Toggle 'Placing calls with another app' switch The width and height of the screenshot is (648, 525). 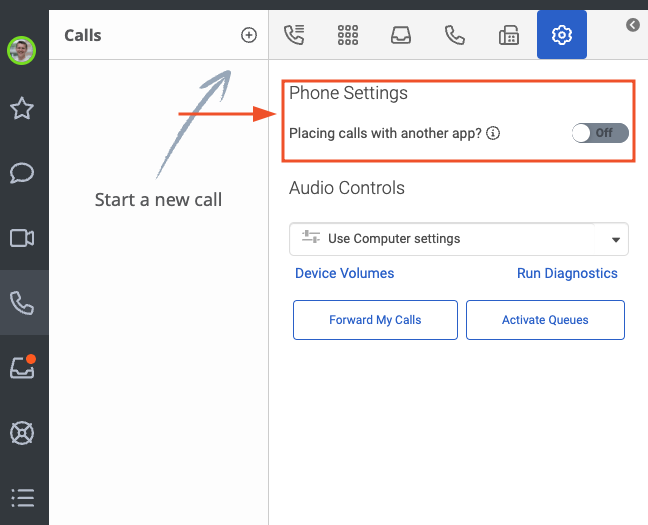click(600, 133)
